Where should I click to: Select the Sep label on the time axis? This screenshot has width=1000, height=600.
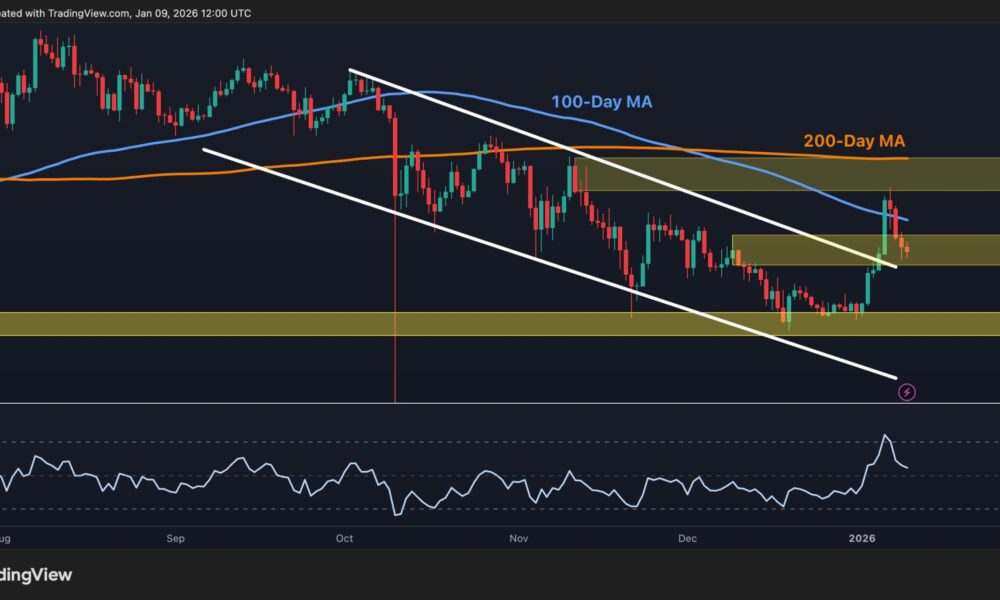(x=175, y=538)
